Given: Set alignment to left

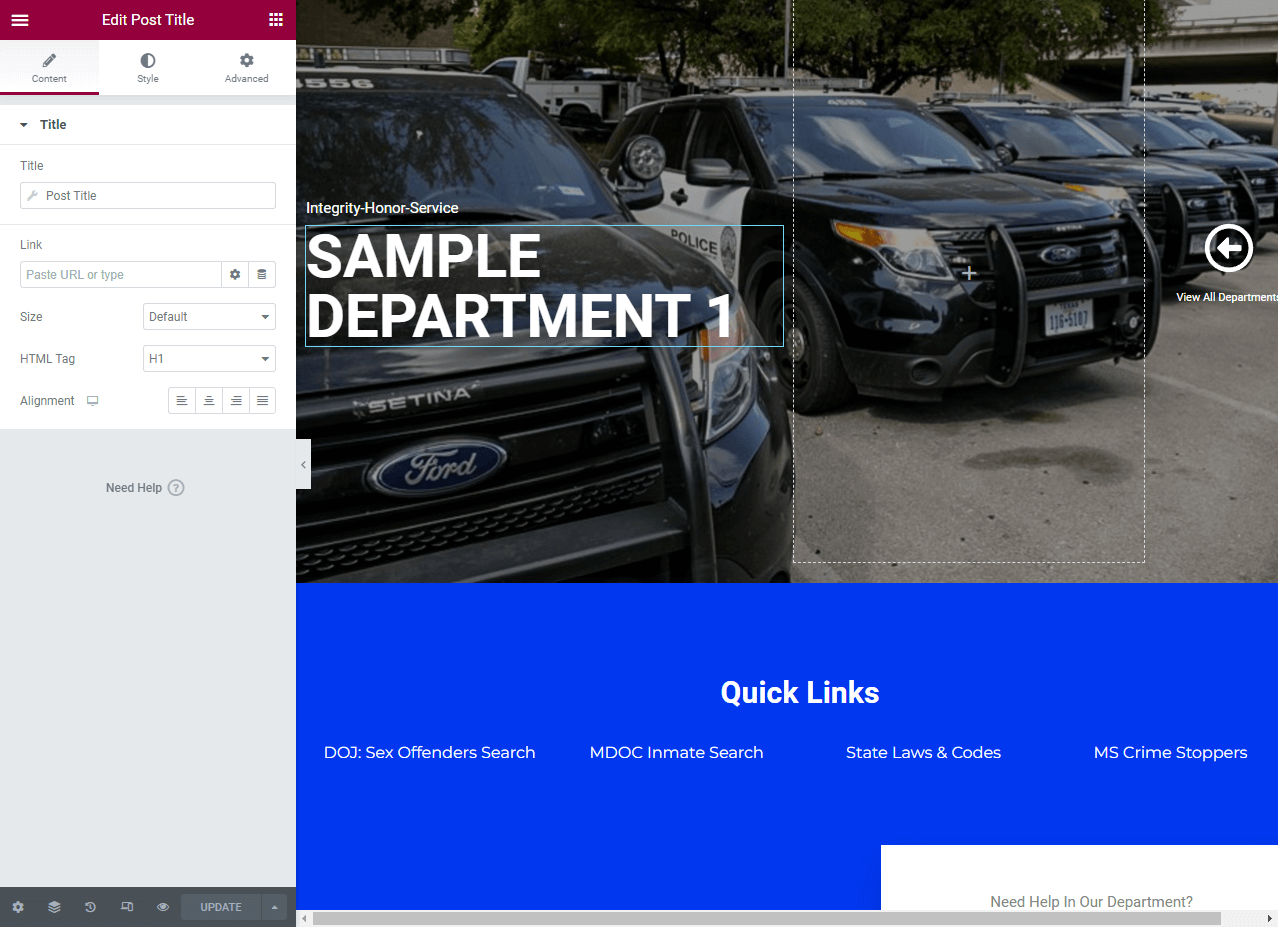Looking at the screenshot, I should 182,401.
